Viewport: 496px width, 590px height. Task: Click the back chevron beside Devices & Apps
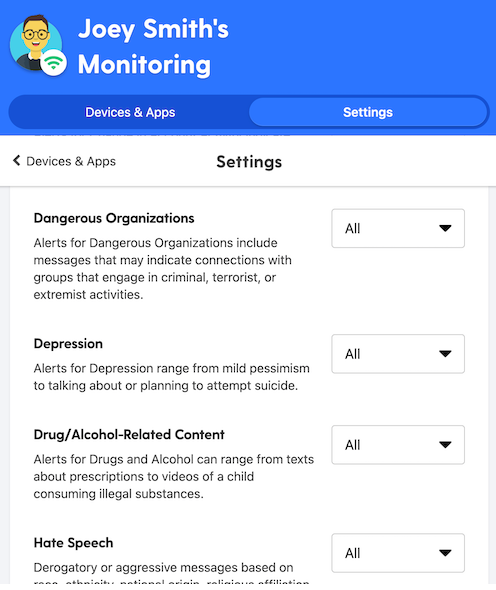17,161
